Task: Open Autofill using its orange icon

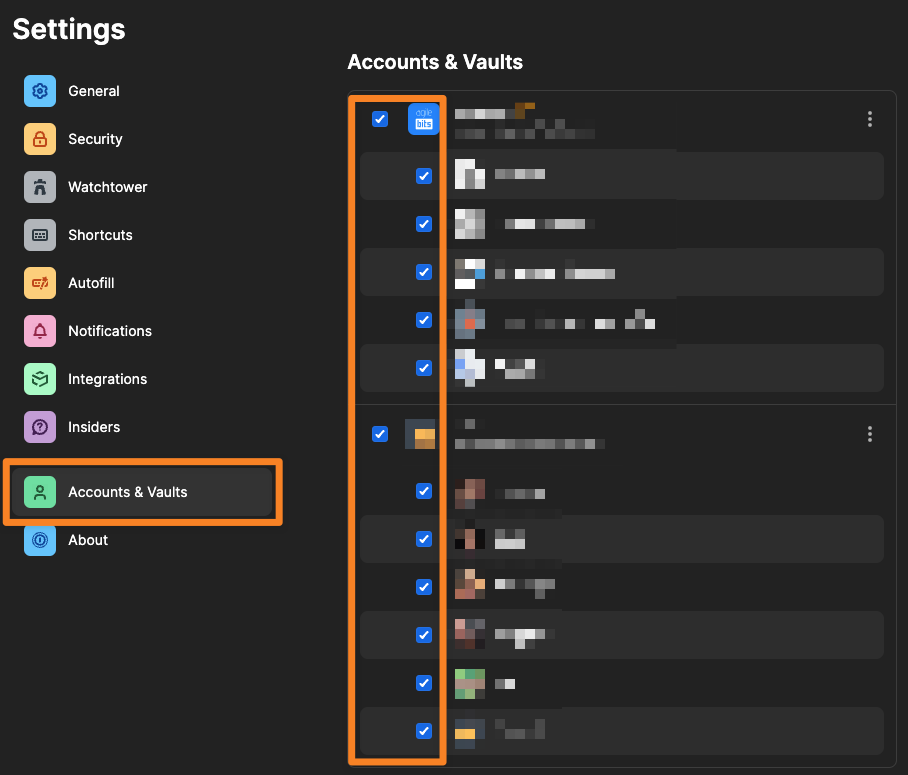Action: pyautogui.click(x=40, y=283)
